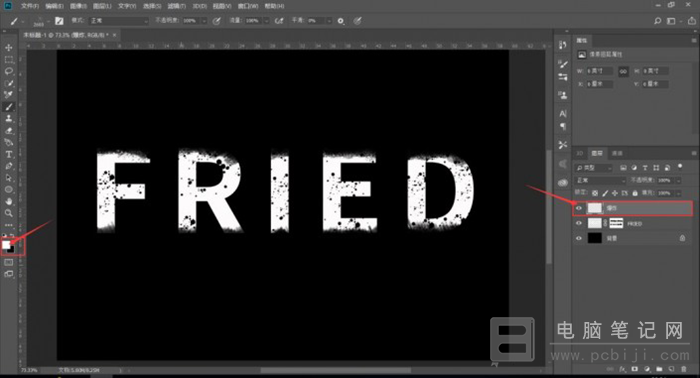Select the Type tool
Viewport: 700px width, 378px height.
click(8, 154)
